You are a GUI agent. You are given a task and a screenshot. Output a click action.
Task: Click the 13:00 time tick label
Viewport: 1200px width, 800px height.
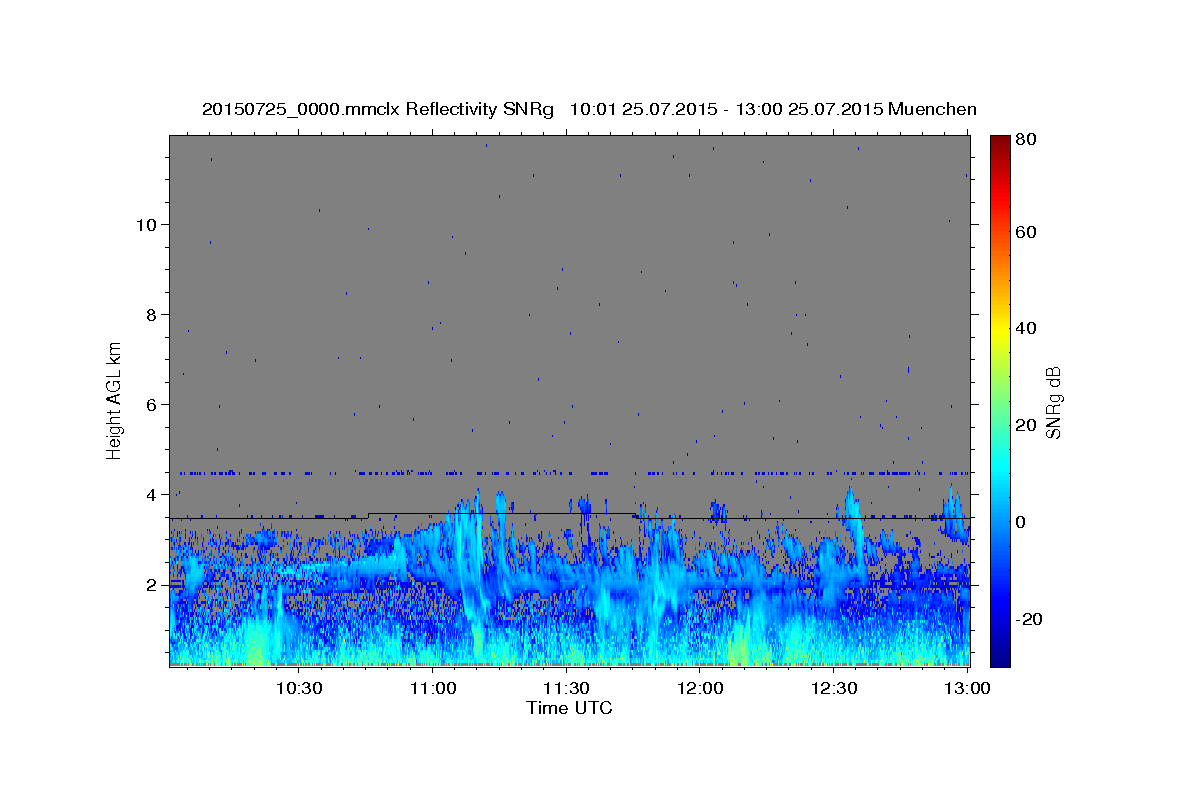click(x=969, y=689)
